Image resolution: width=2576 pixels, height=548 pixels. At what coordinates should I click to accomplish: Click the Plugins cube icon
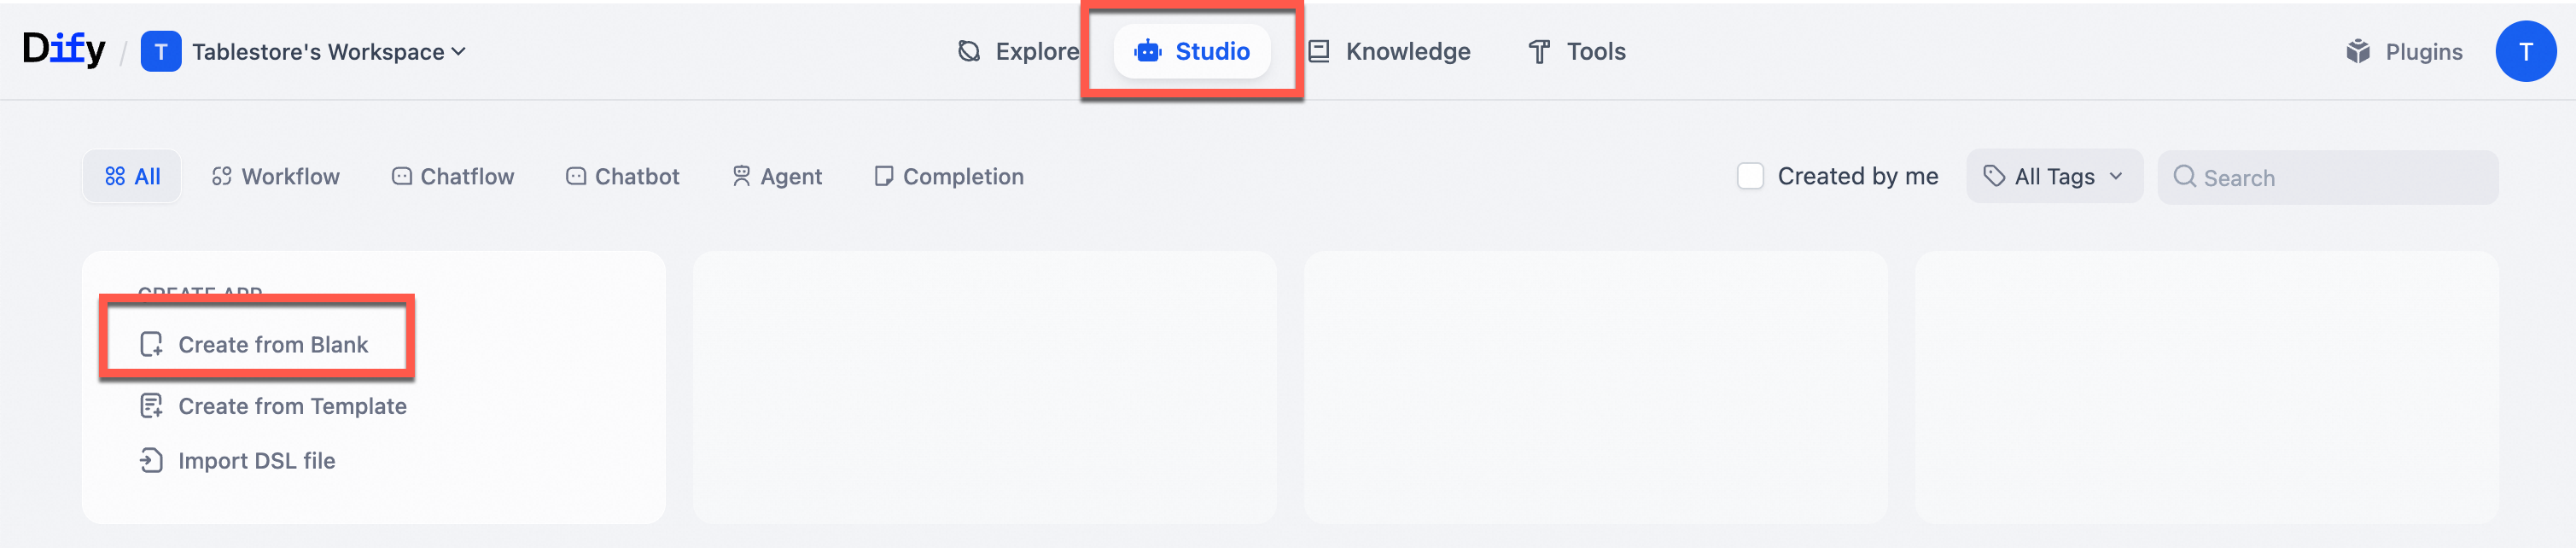[2357, 52]
